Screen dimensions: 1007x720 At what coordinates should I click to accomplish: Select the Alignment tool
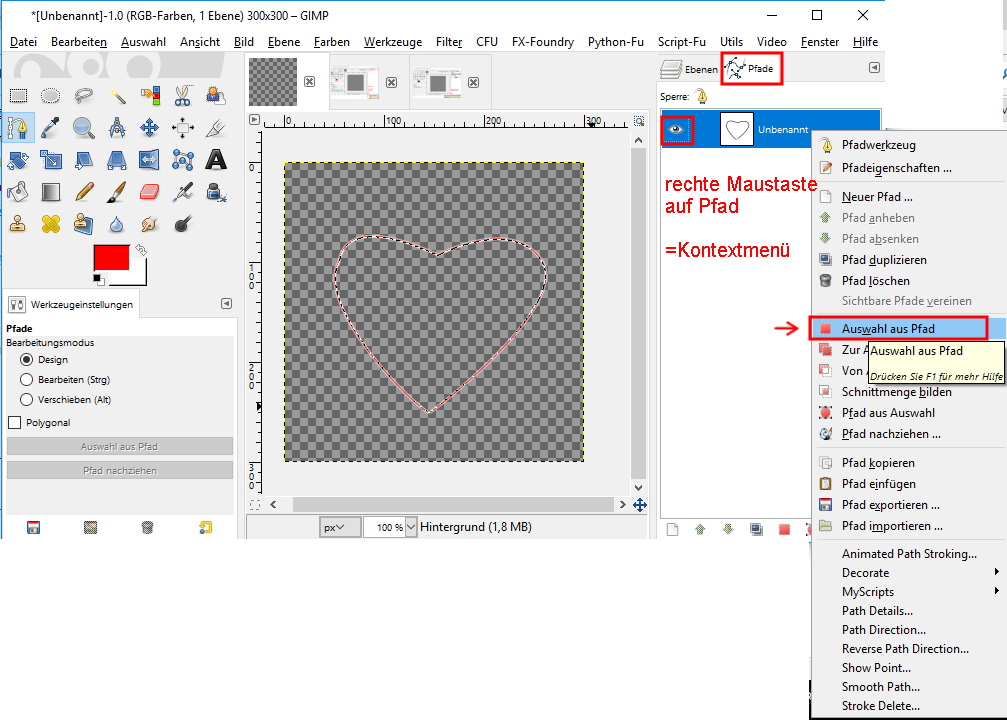(x=183, y=128)
